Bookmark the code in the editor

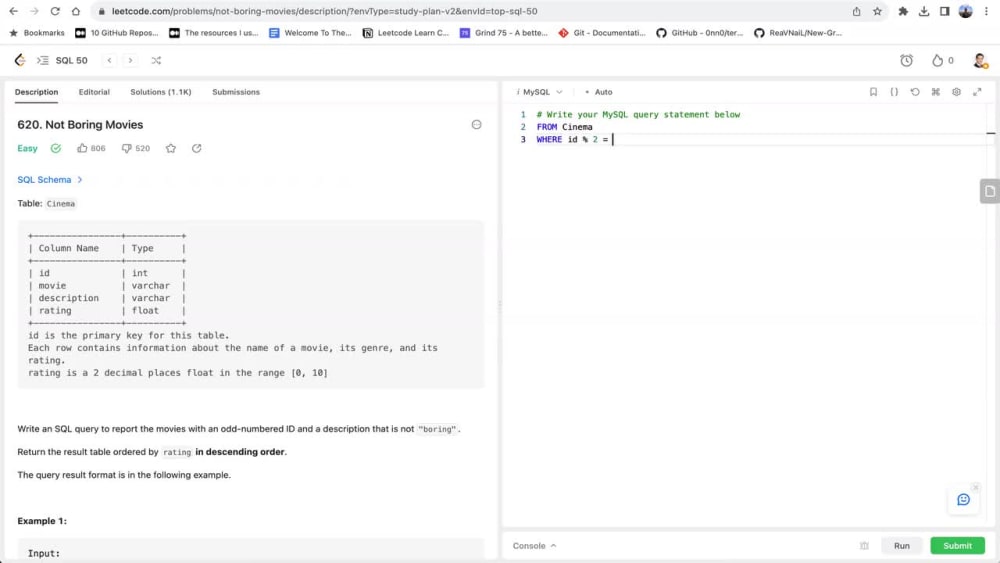click(x=873, y=92)
